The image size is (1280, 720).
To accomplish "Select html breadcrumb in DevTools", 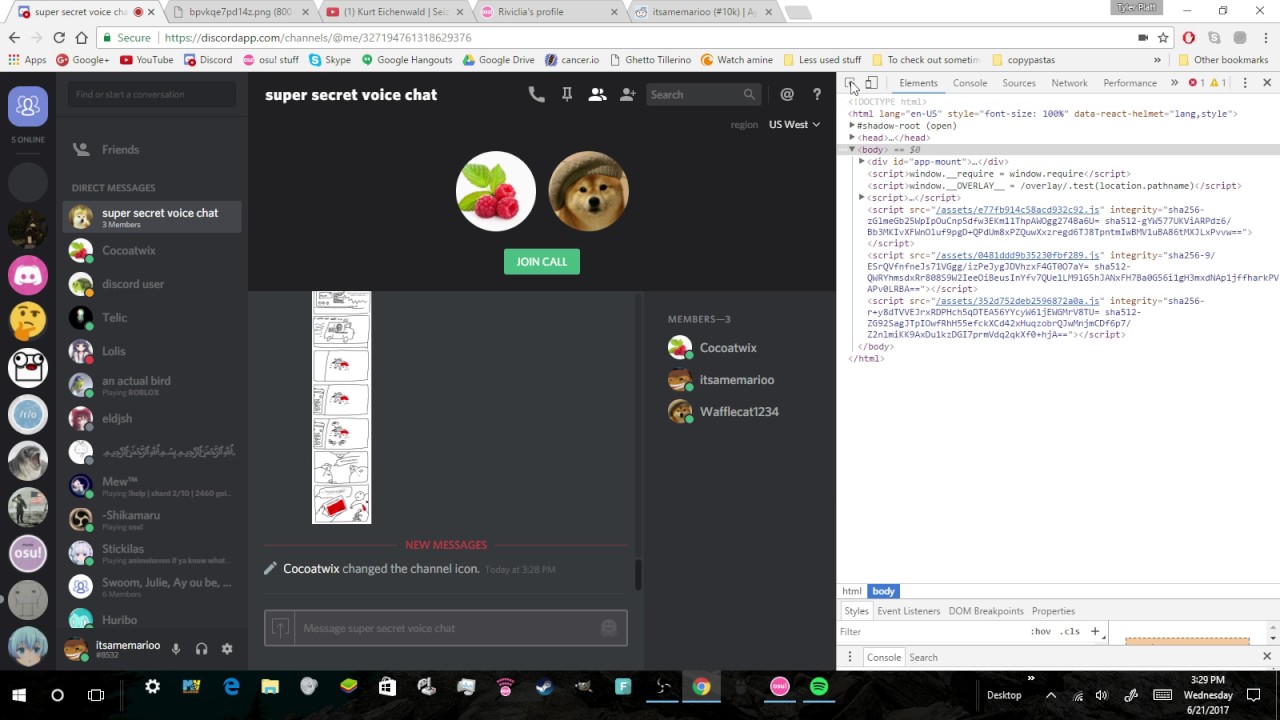I will 852,591.
